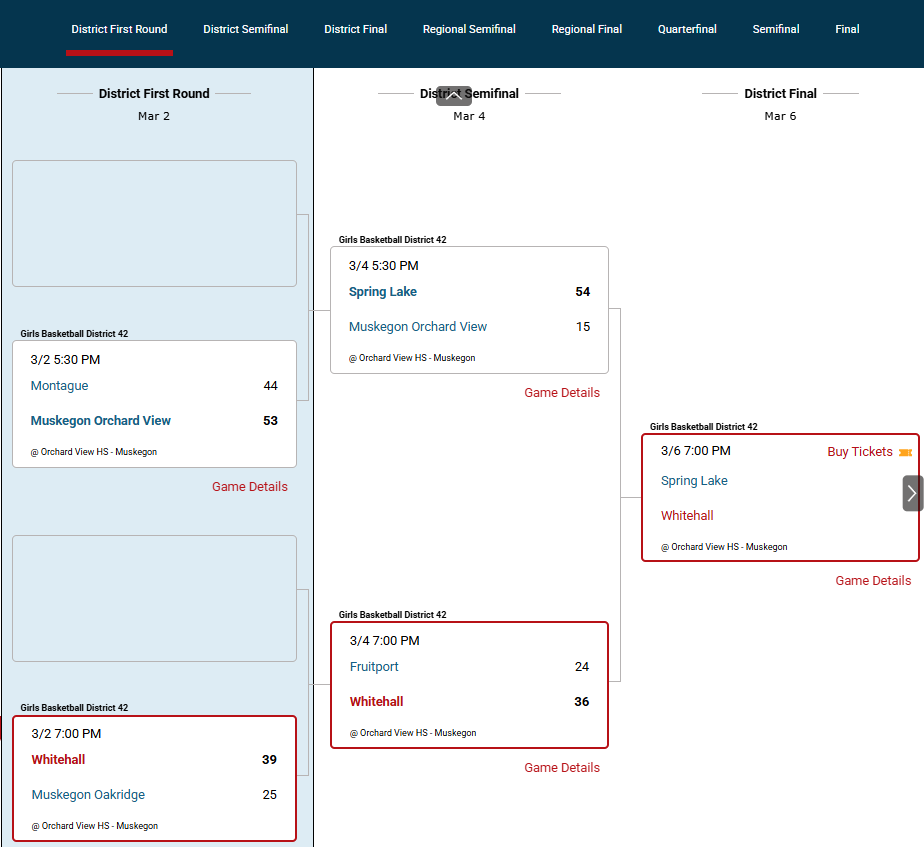Click Montague team name in first round
This screenshot has width=924, height=847.
(59, 386)
